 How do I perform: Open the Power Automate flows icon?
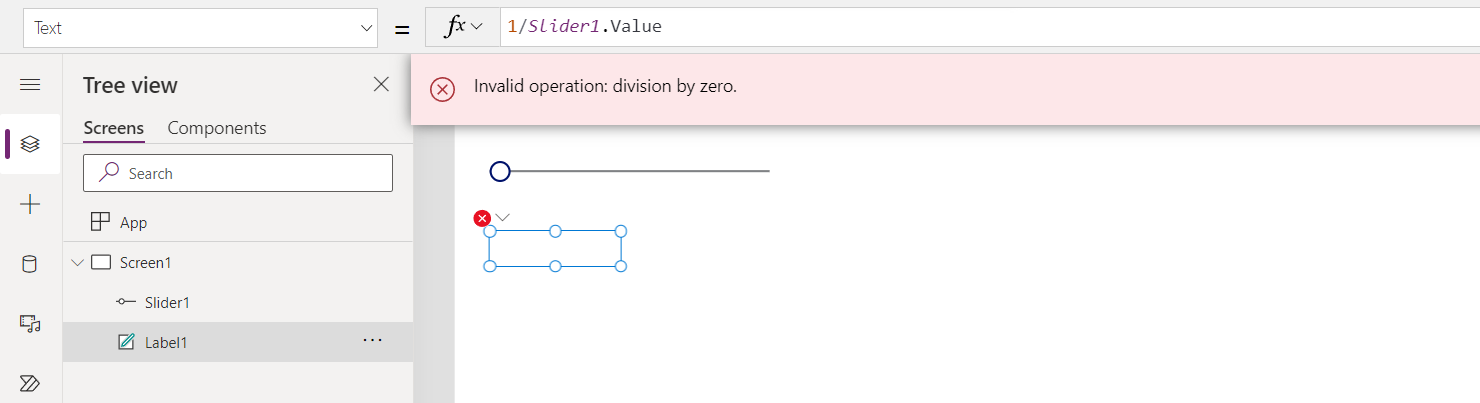click(x=30, y=383)
